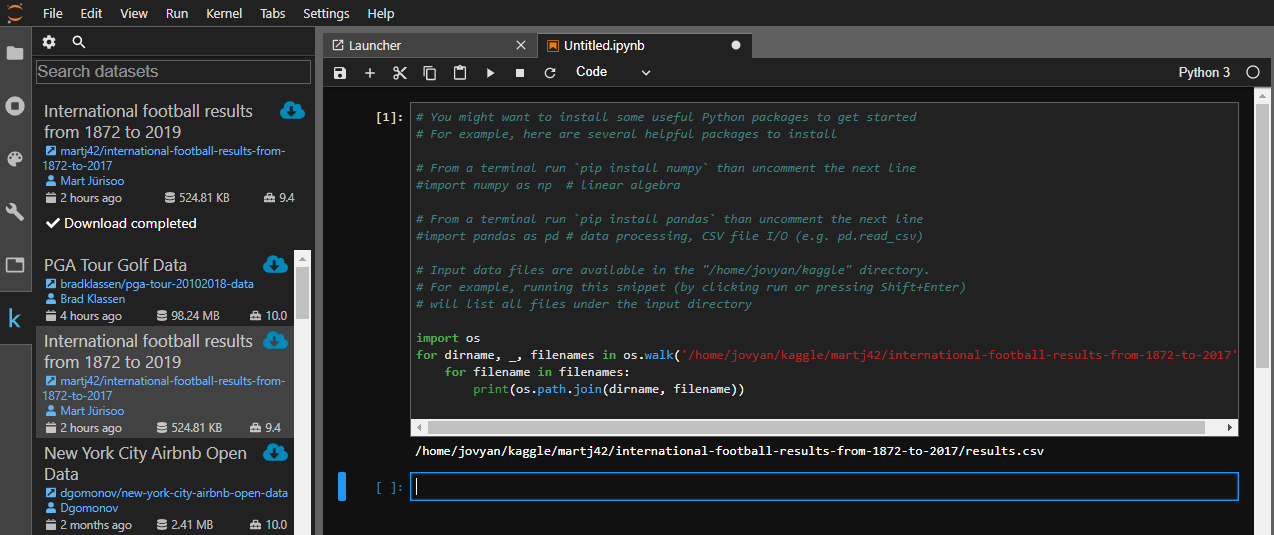Restart the kernel with circular arrow icon

coord(550,73)
